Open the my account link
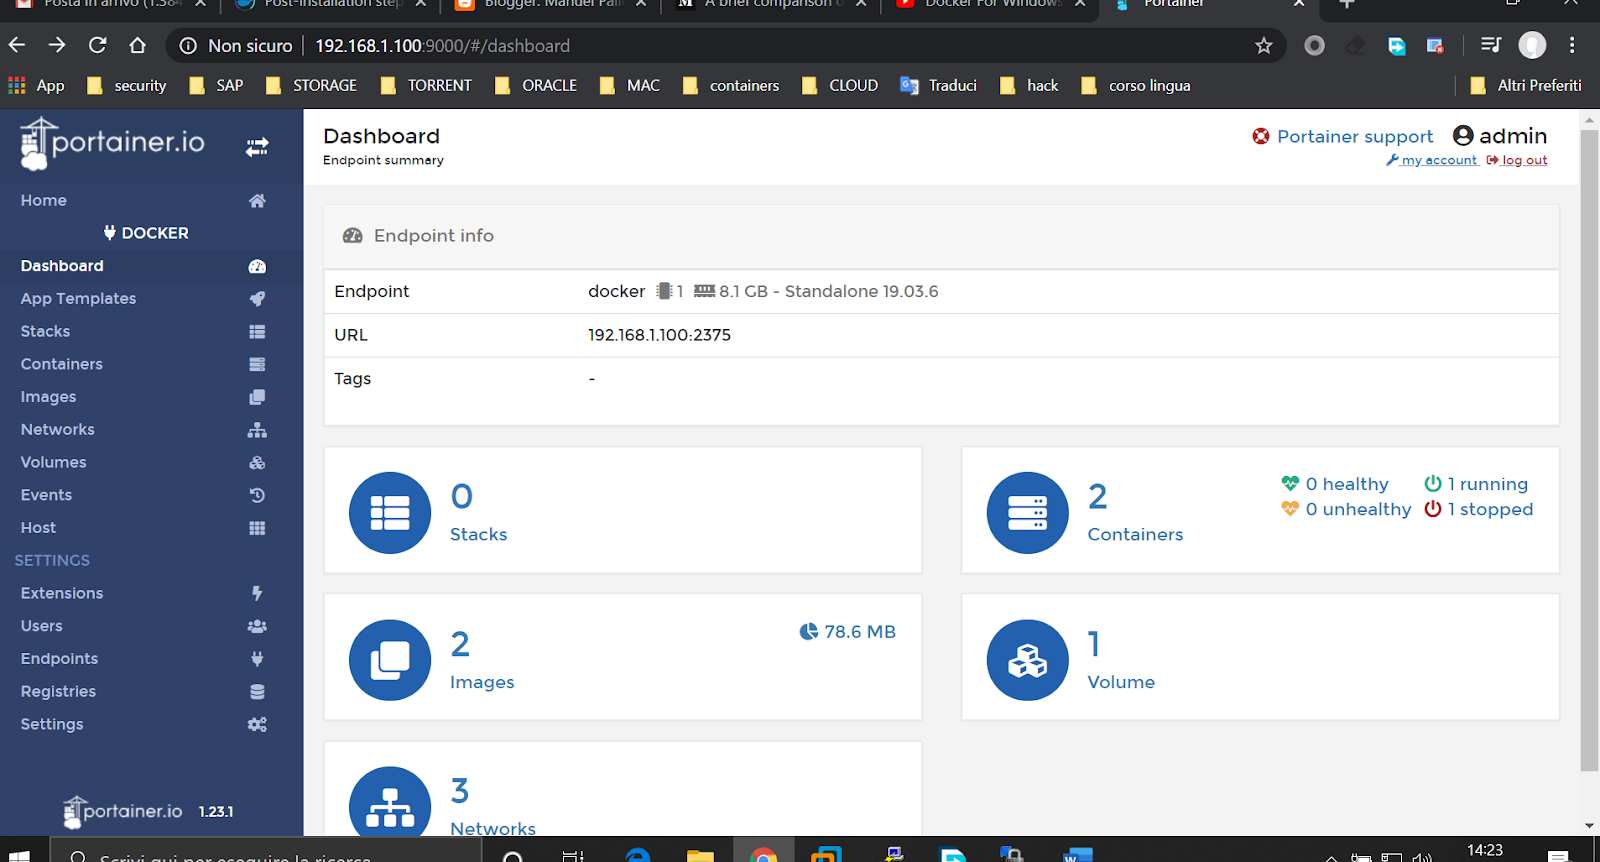 pyautogui.click(x=1432, y=160)
